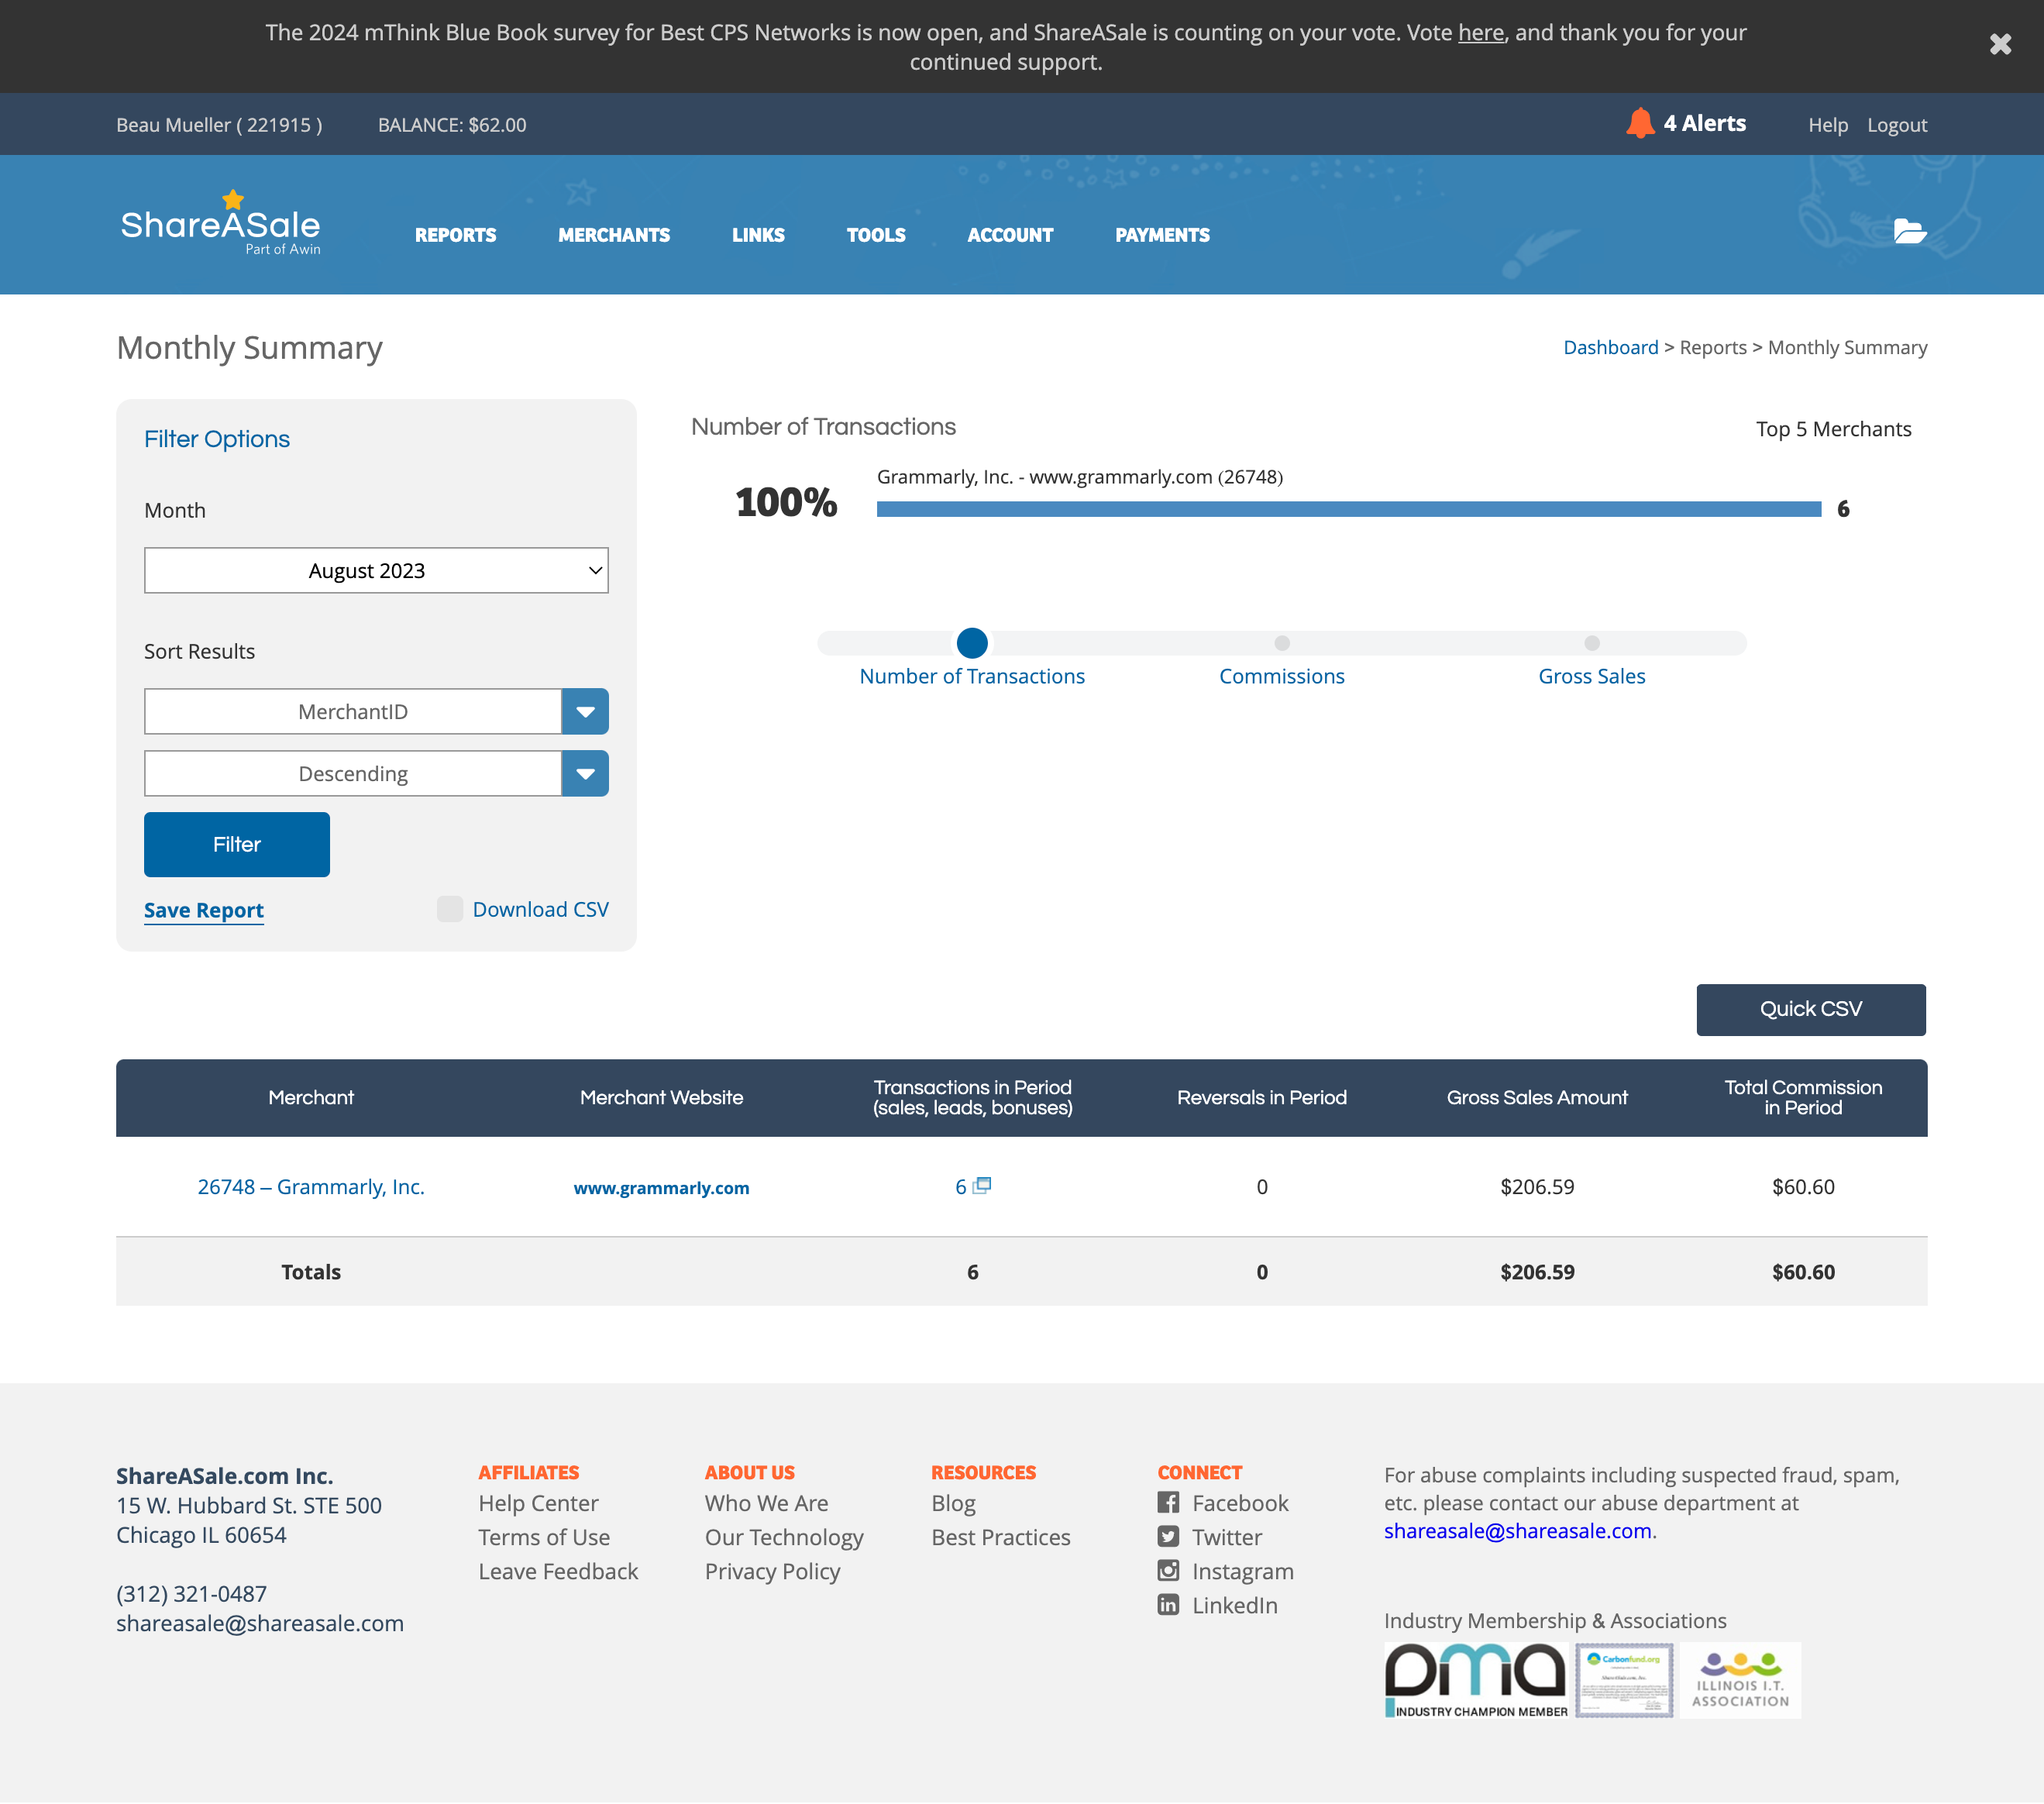2044x1804 pixels.
Task: Open the 26748 – Grammarly, Inc. merchant link
Action: tap(311, 1186)
